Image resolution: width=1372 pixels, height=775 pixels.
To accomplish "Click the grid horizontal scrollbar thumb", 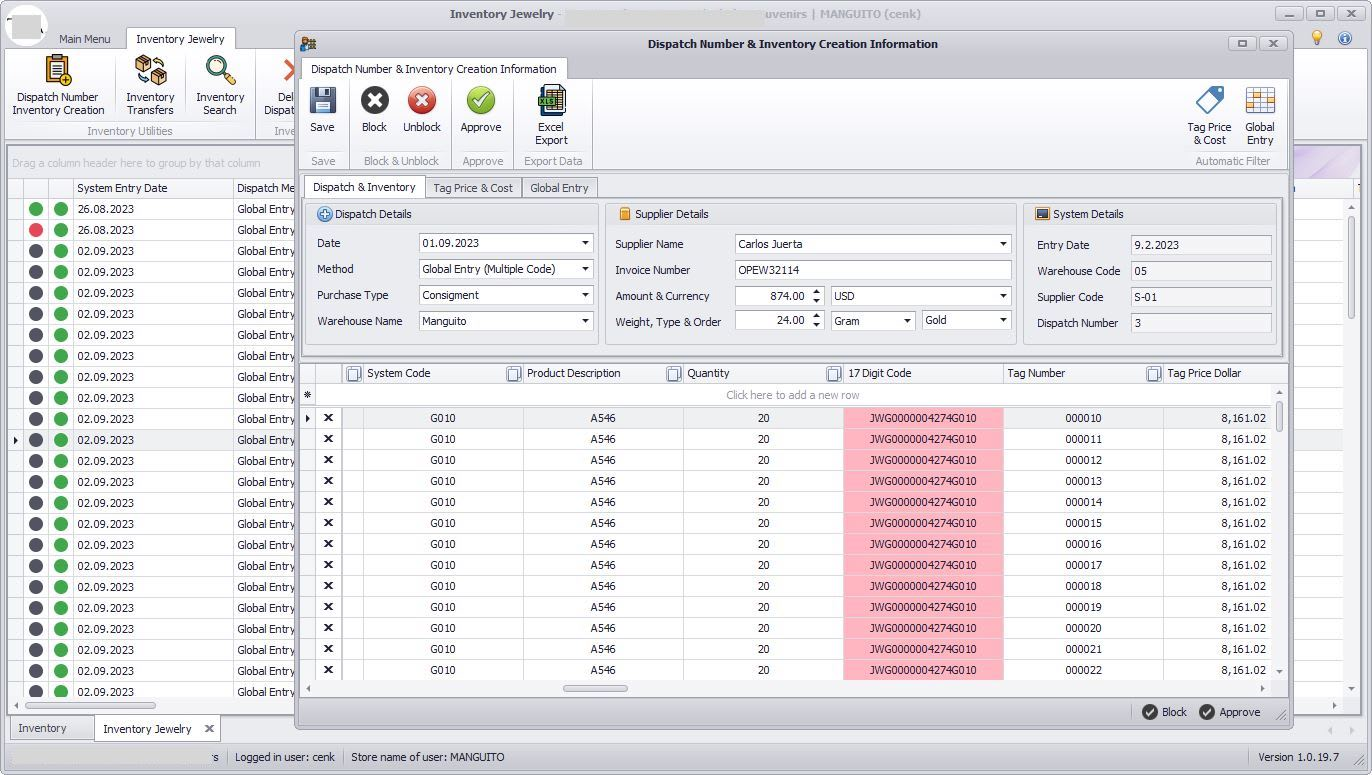I will [x=595, y=688].
